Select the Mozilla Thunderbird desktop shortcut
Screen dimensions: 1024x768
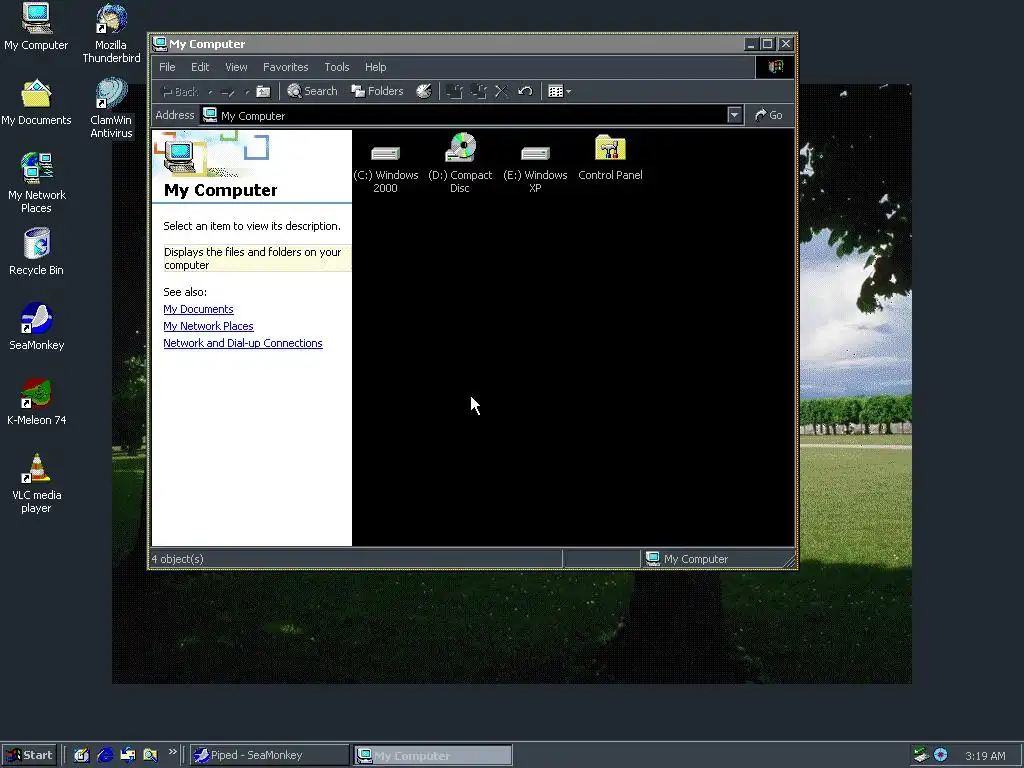point(111,33)
